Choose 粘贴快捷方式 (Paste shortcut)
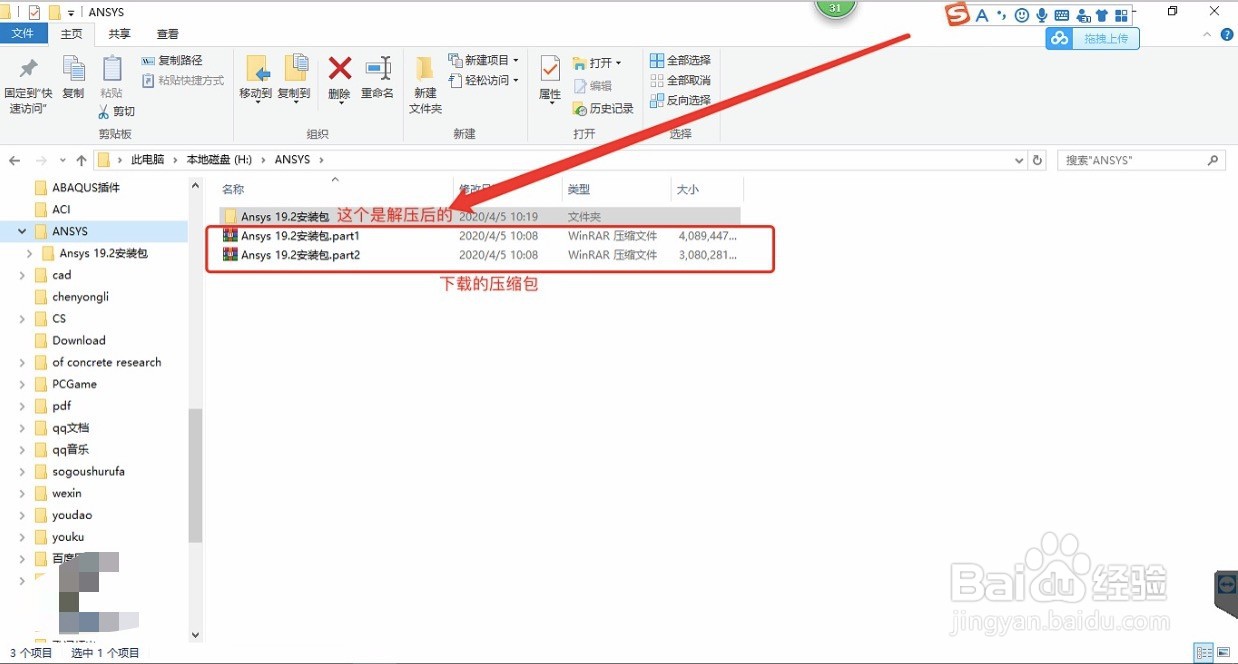1238x664 pixels. click(183, 80)
